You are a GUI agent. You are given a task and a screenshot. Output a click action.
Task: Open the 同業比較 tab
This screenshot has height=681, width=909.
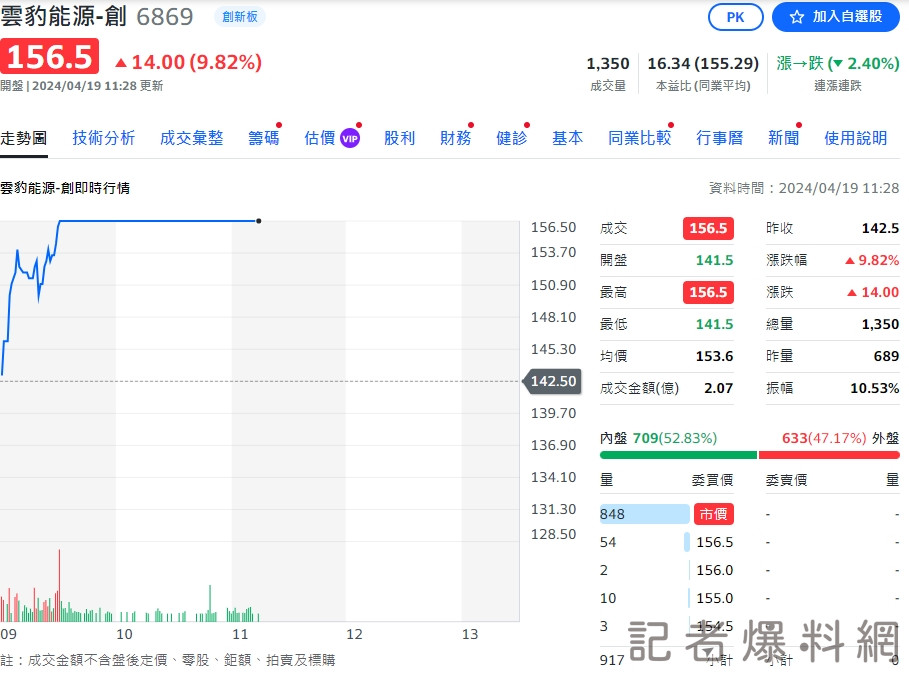pyautogui.click(x=639, y=138)
